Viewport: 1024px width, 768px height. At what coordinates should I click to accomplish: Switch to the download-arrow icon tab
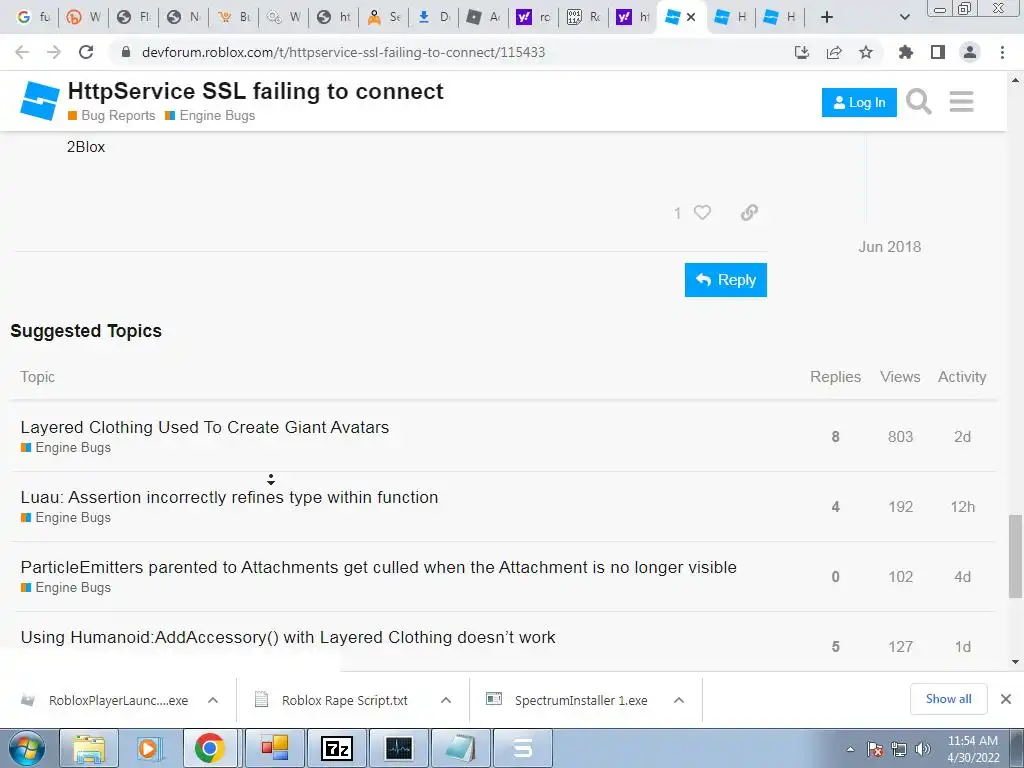(434, 17)
